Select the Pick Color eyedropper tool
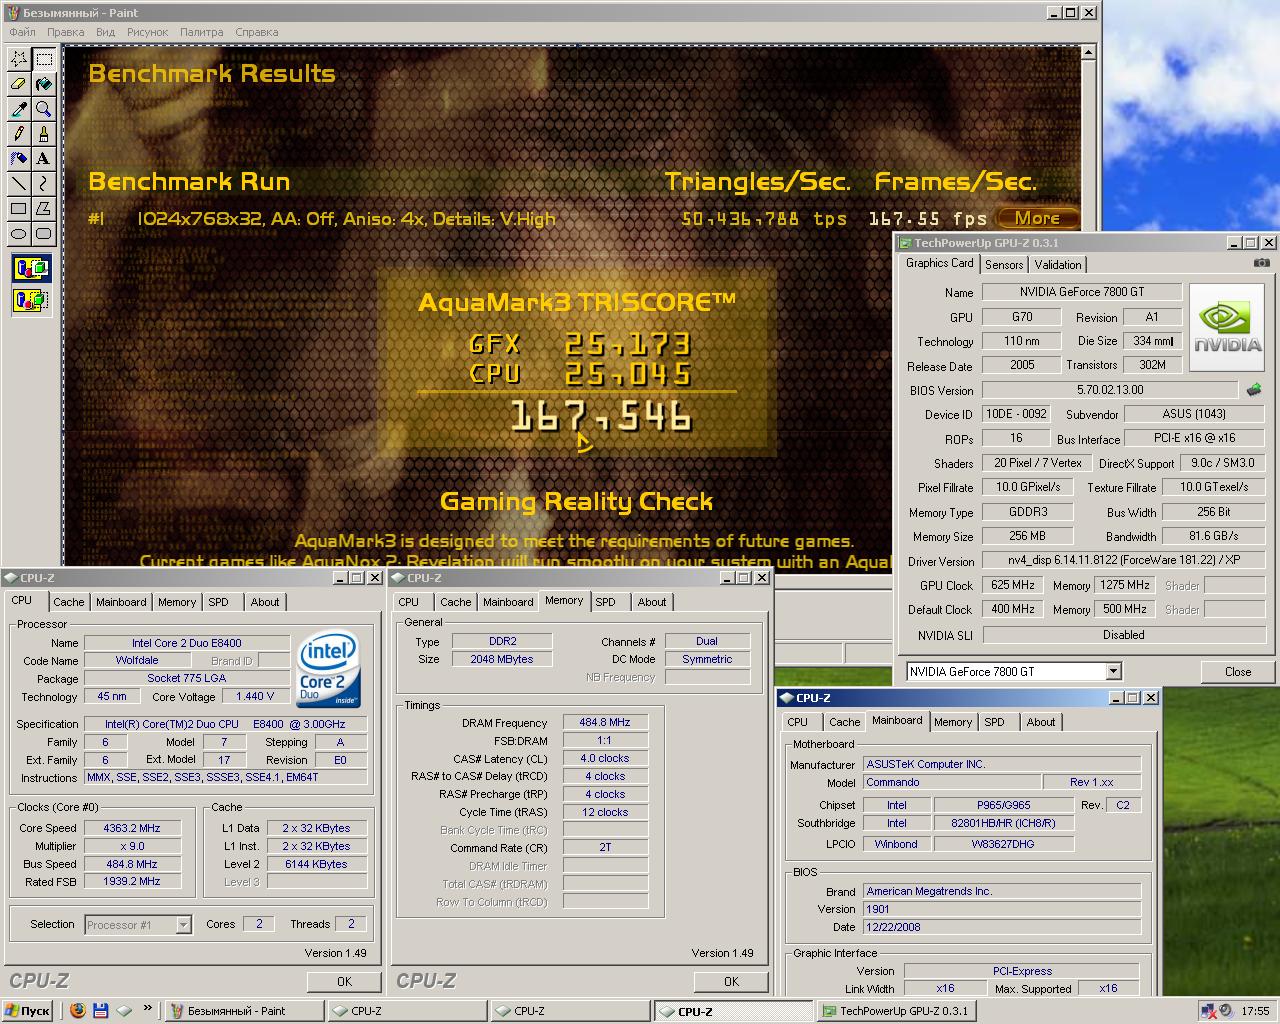 pos(19,109)
